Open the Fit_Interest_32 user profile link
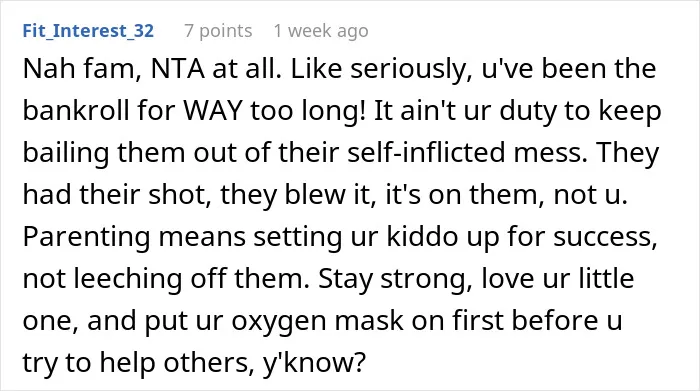 tap(88, 31)
